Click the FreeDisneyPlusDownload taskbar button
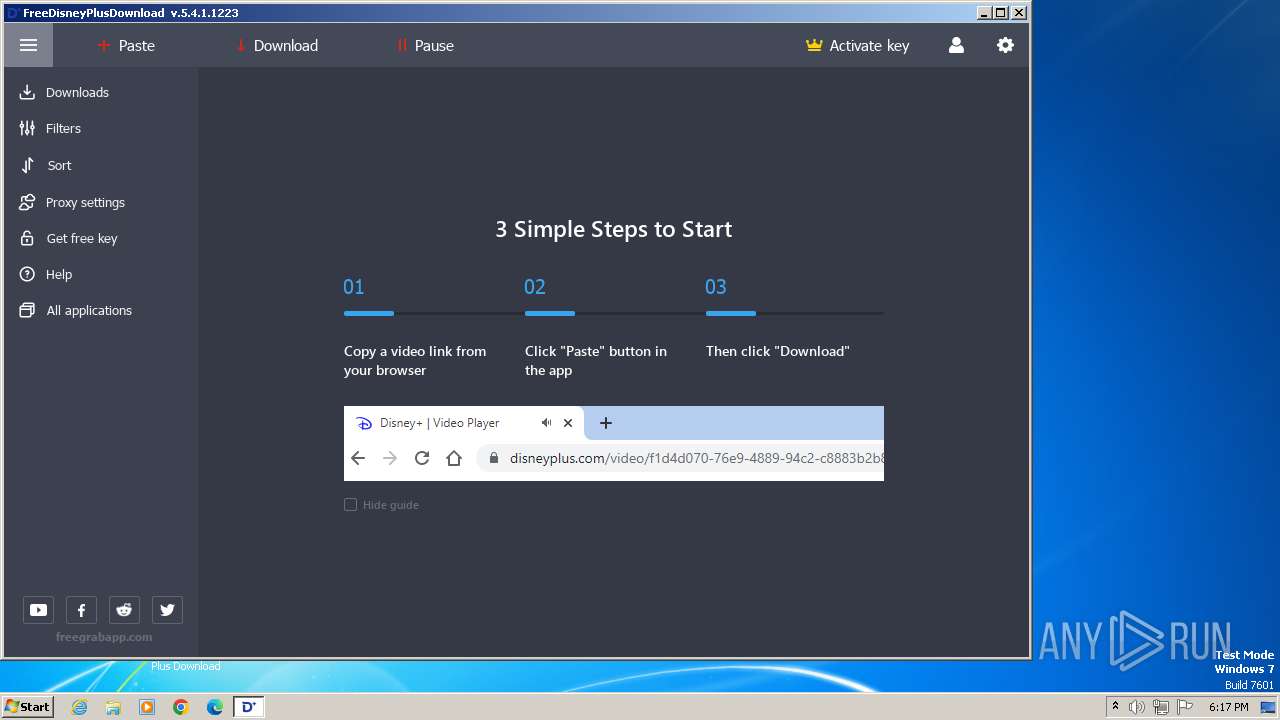 (x=249, y=707)
